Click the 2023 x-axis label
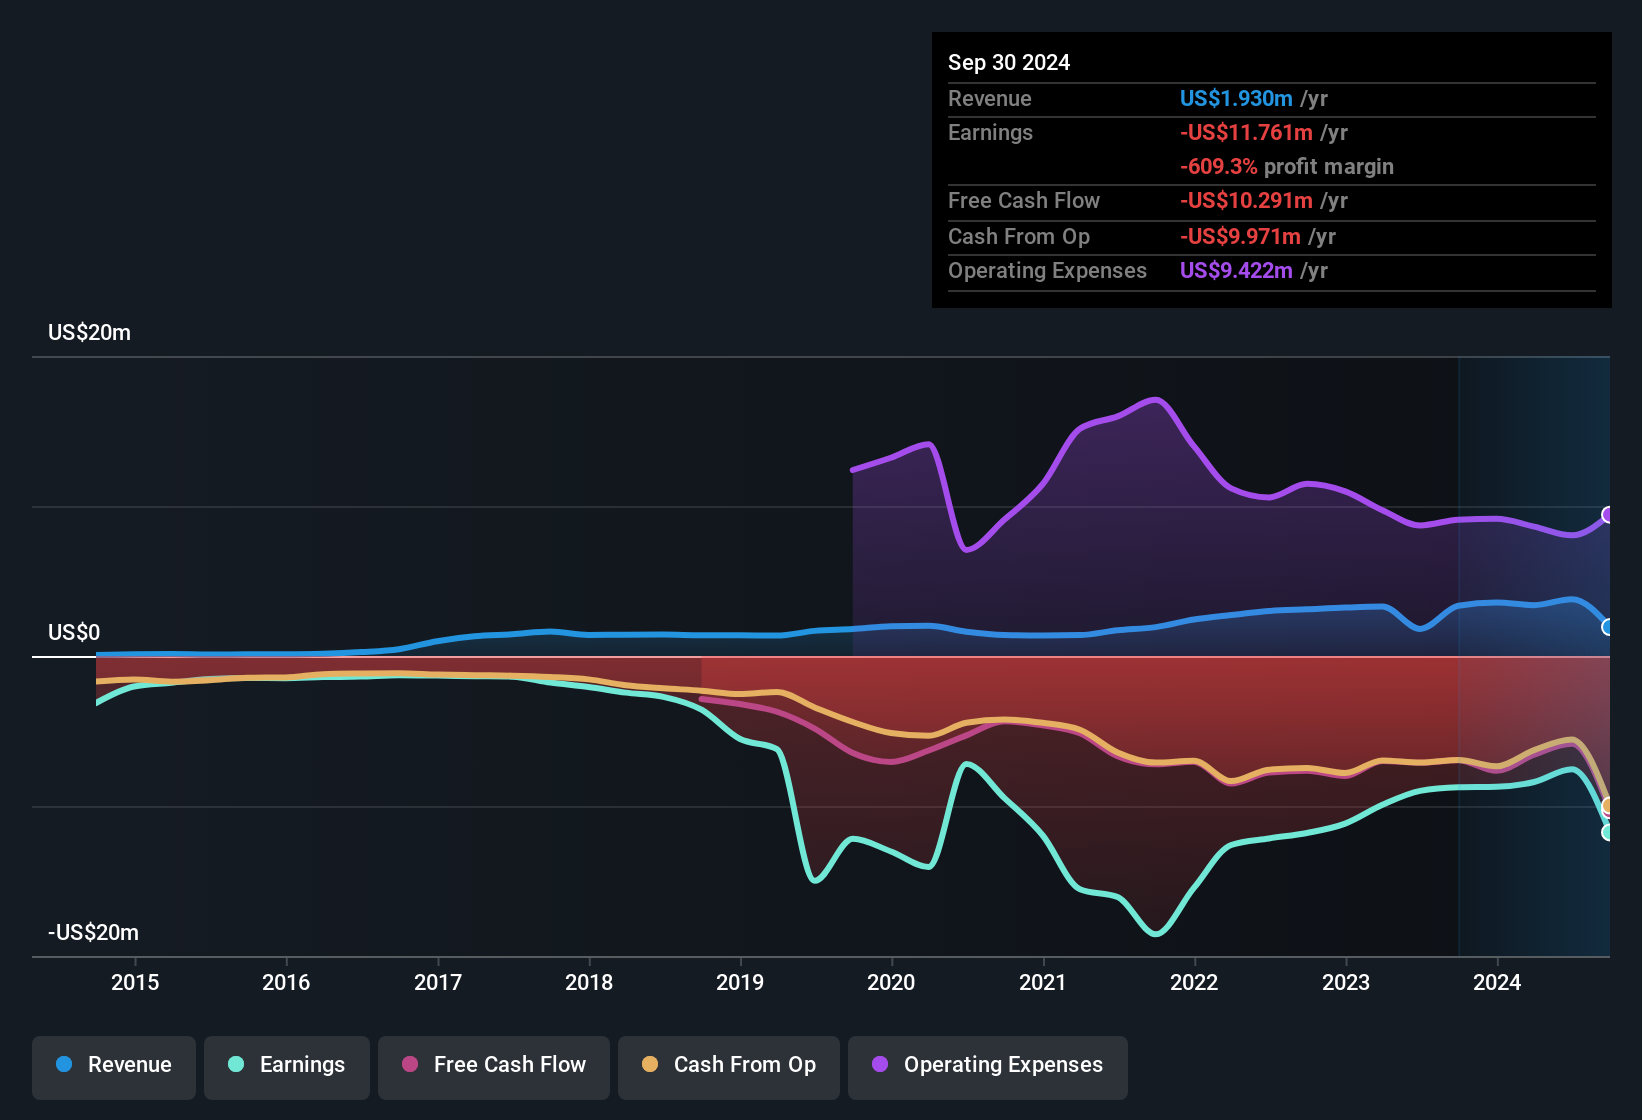Viewport: 1642px width, 1120px height. pos(1346,982)
